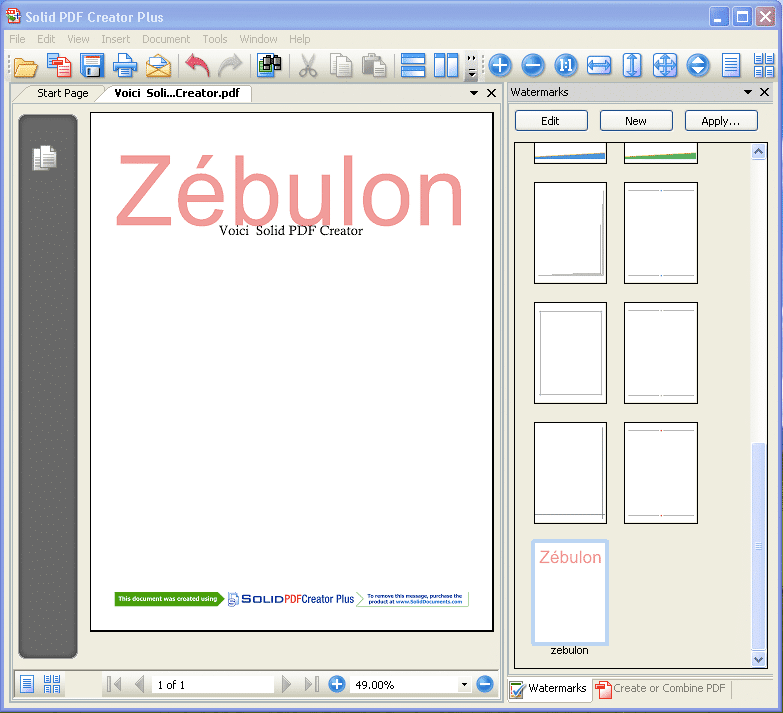Screen dimensions: 783x713
Task: Select the green gradient watermark thumbnail
Action: point(661,154)
